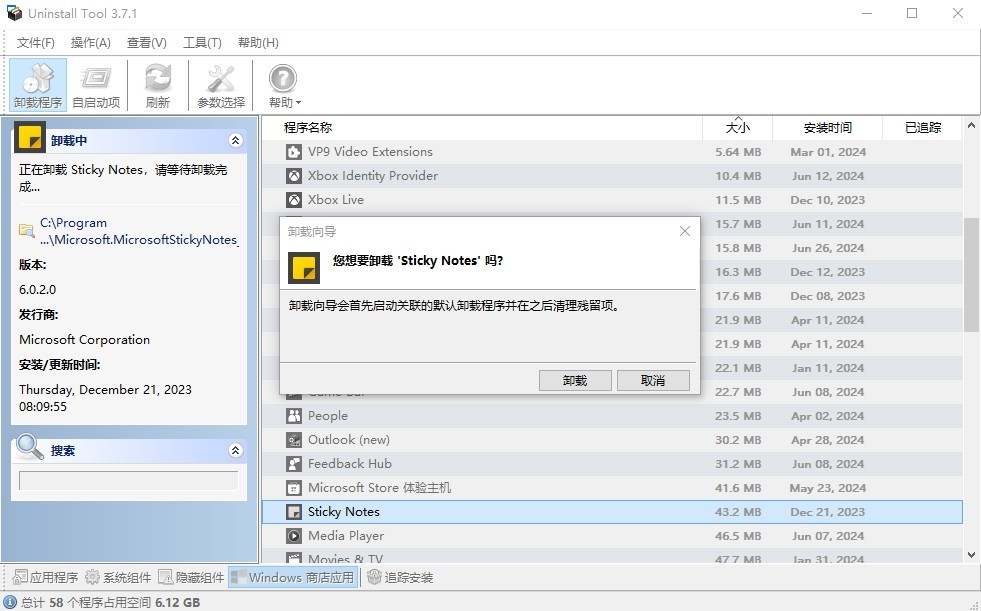Screen dimensions: 981x611
Task: Sort by the 程序名称 column header
Action: (x=482, y=128)
